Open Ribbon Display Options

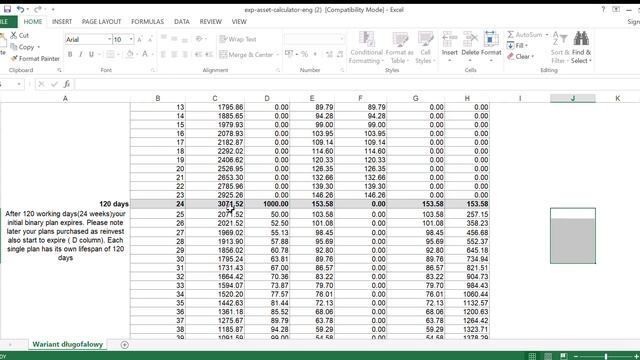616,9
